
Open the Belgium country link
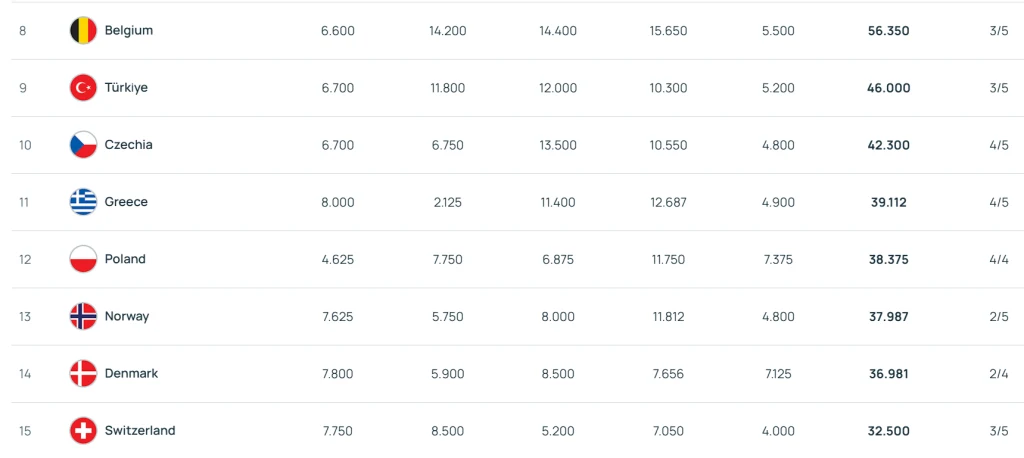(128, 31)
